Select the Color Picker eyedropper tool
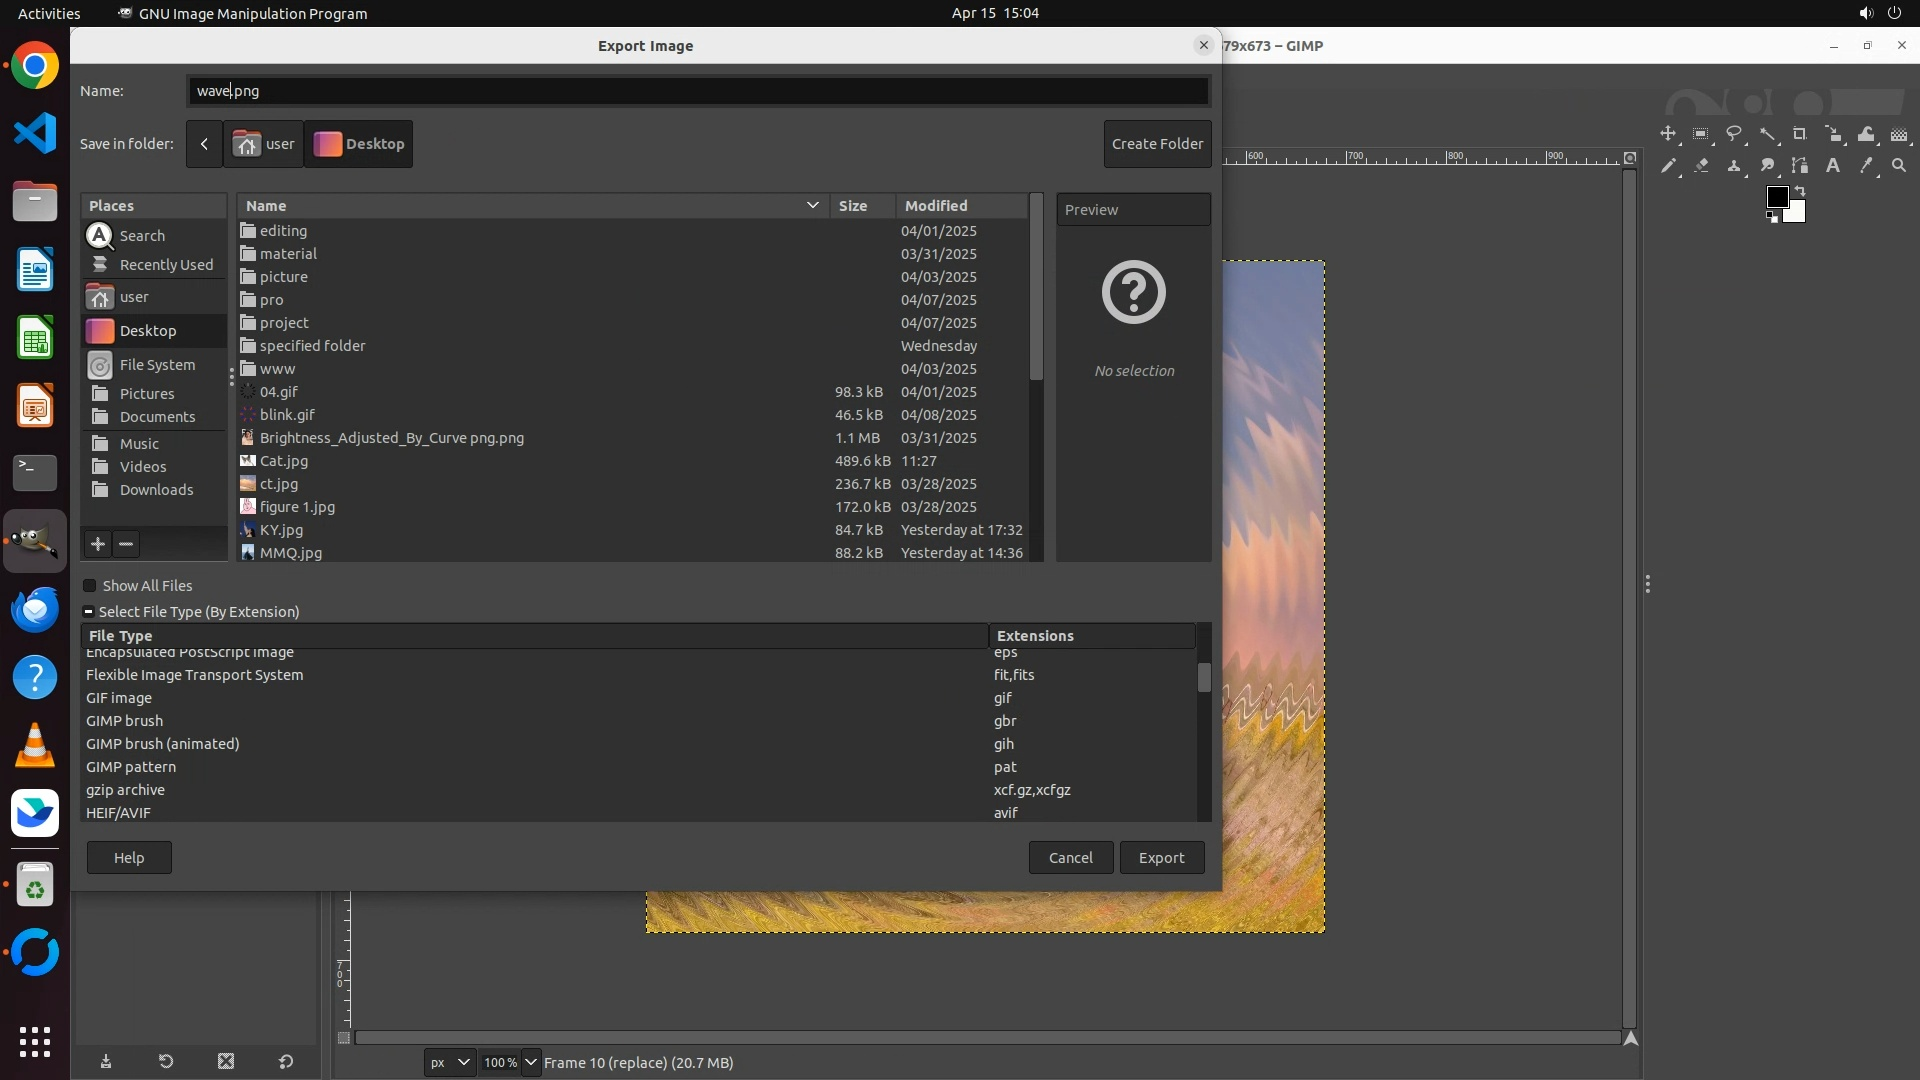The height and width of the screenshot is (1080, 1920). pyautogui.click(x=1866, y=166)
